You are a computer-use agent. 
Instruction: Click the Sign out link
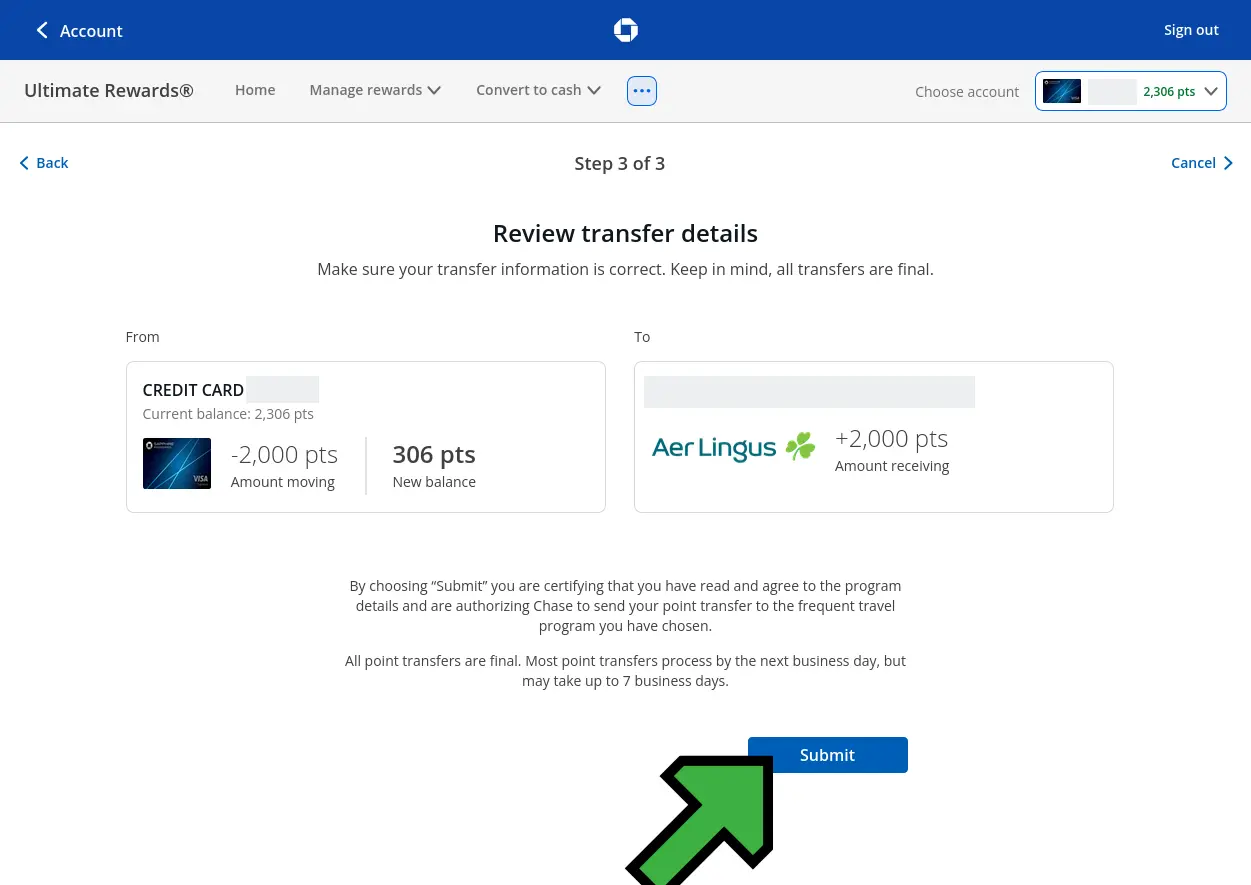click(1191, 30)
